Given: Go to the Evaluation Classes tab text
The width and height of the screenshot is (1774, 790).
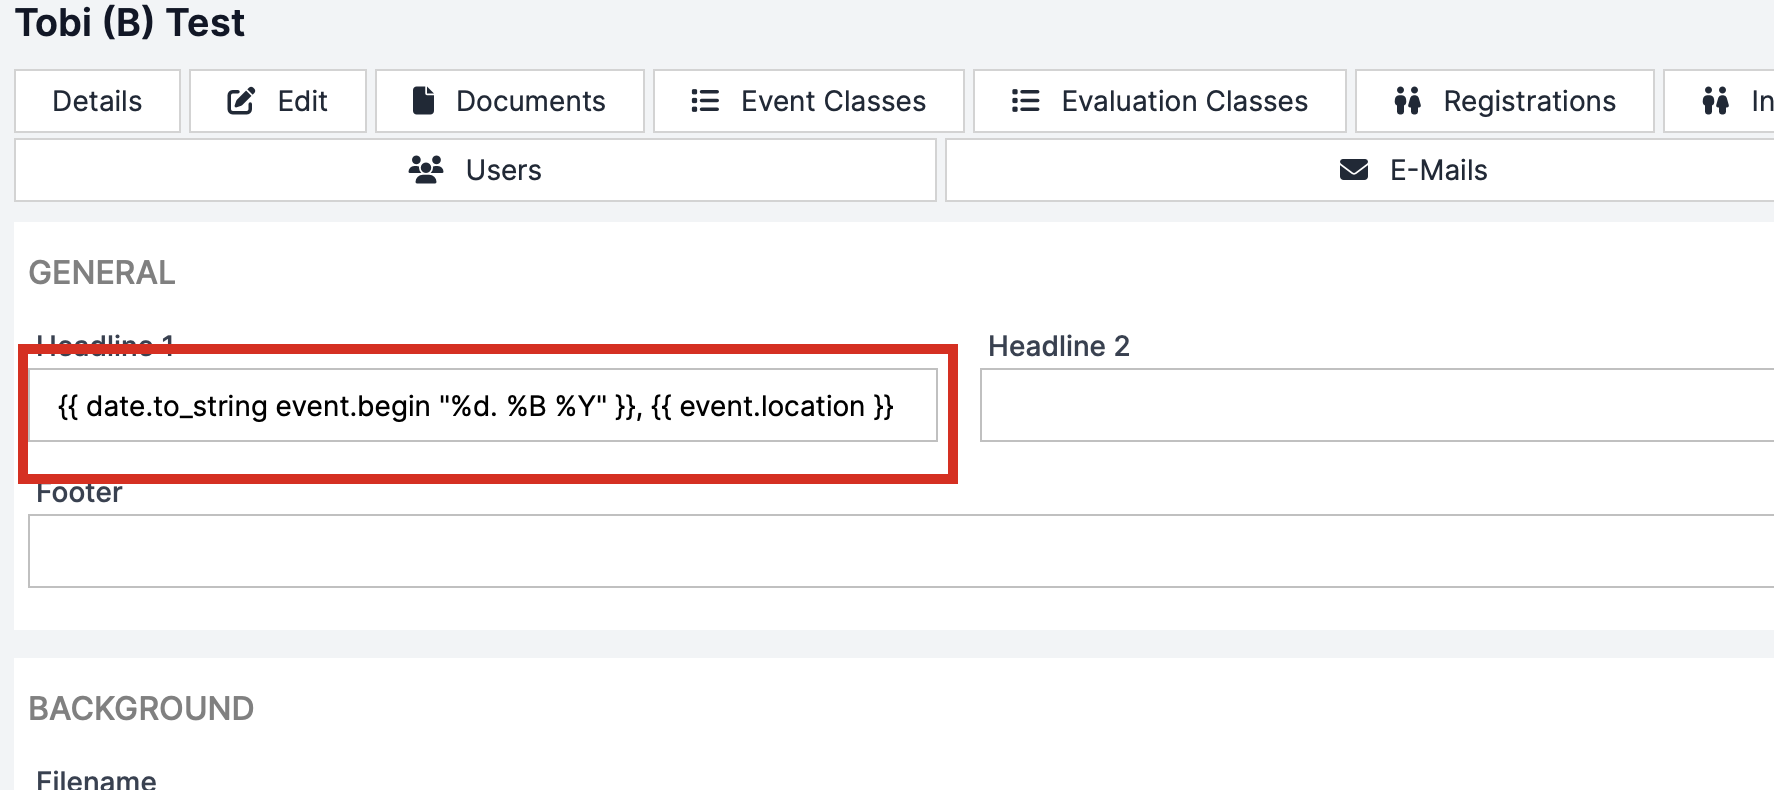Looking at the screenshot, I should (x=1184, y=101).
